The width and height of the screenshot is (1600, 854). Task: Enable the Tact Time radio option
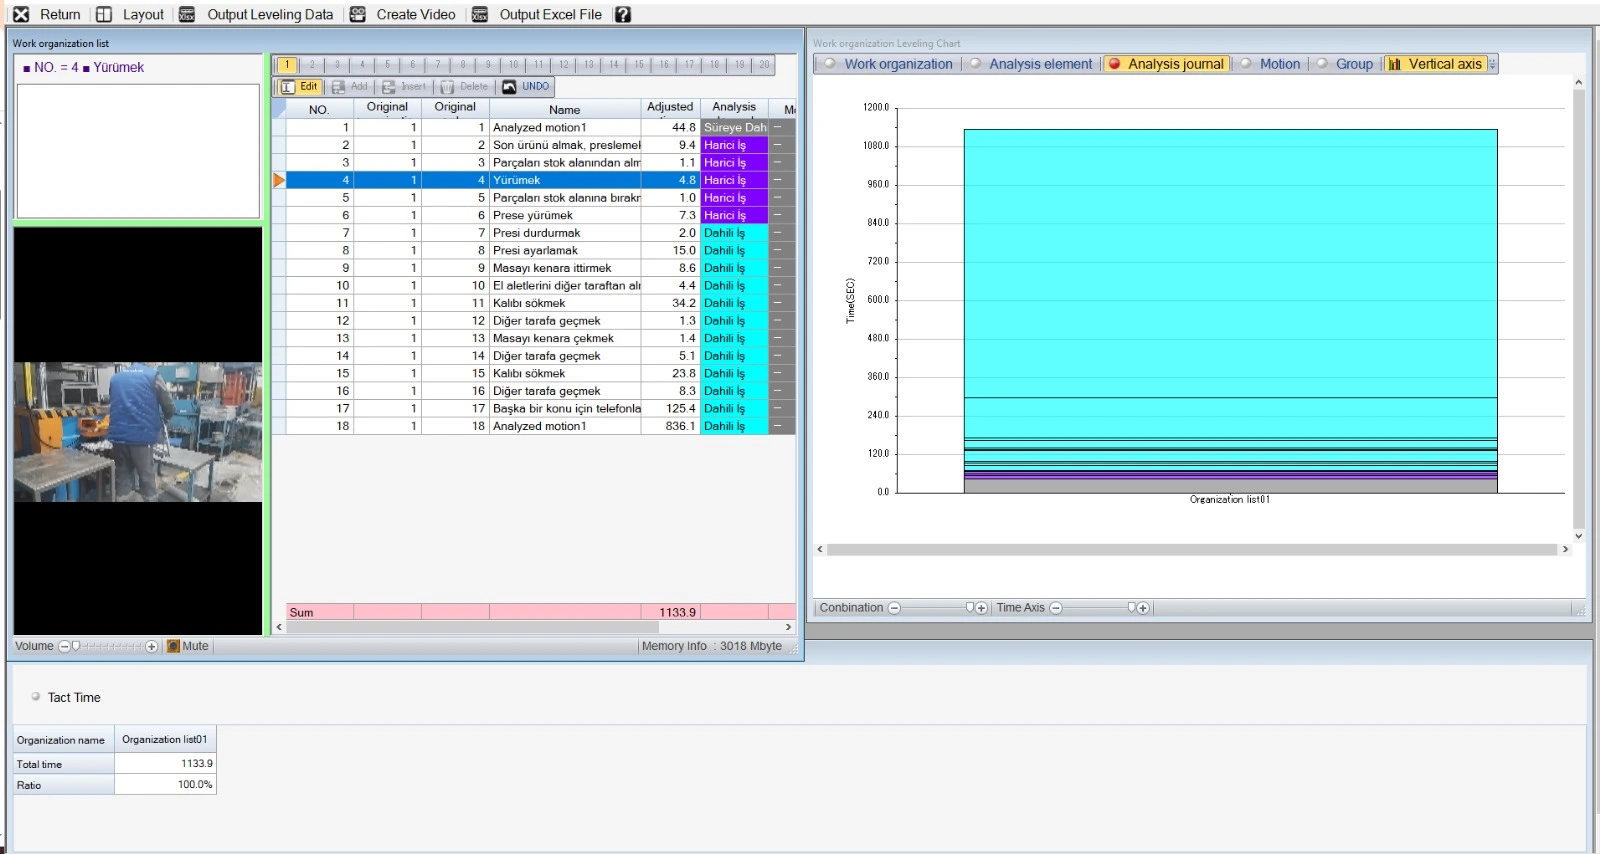click(36, 697)
